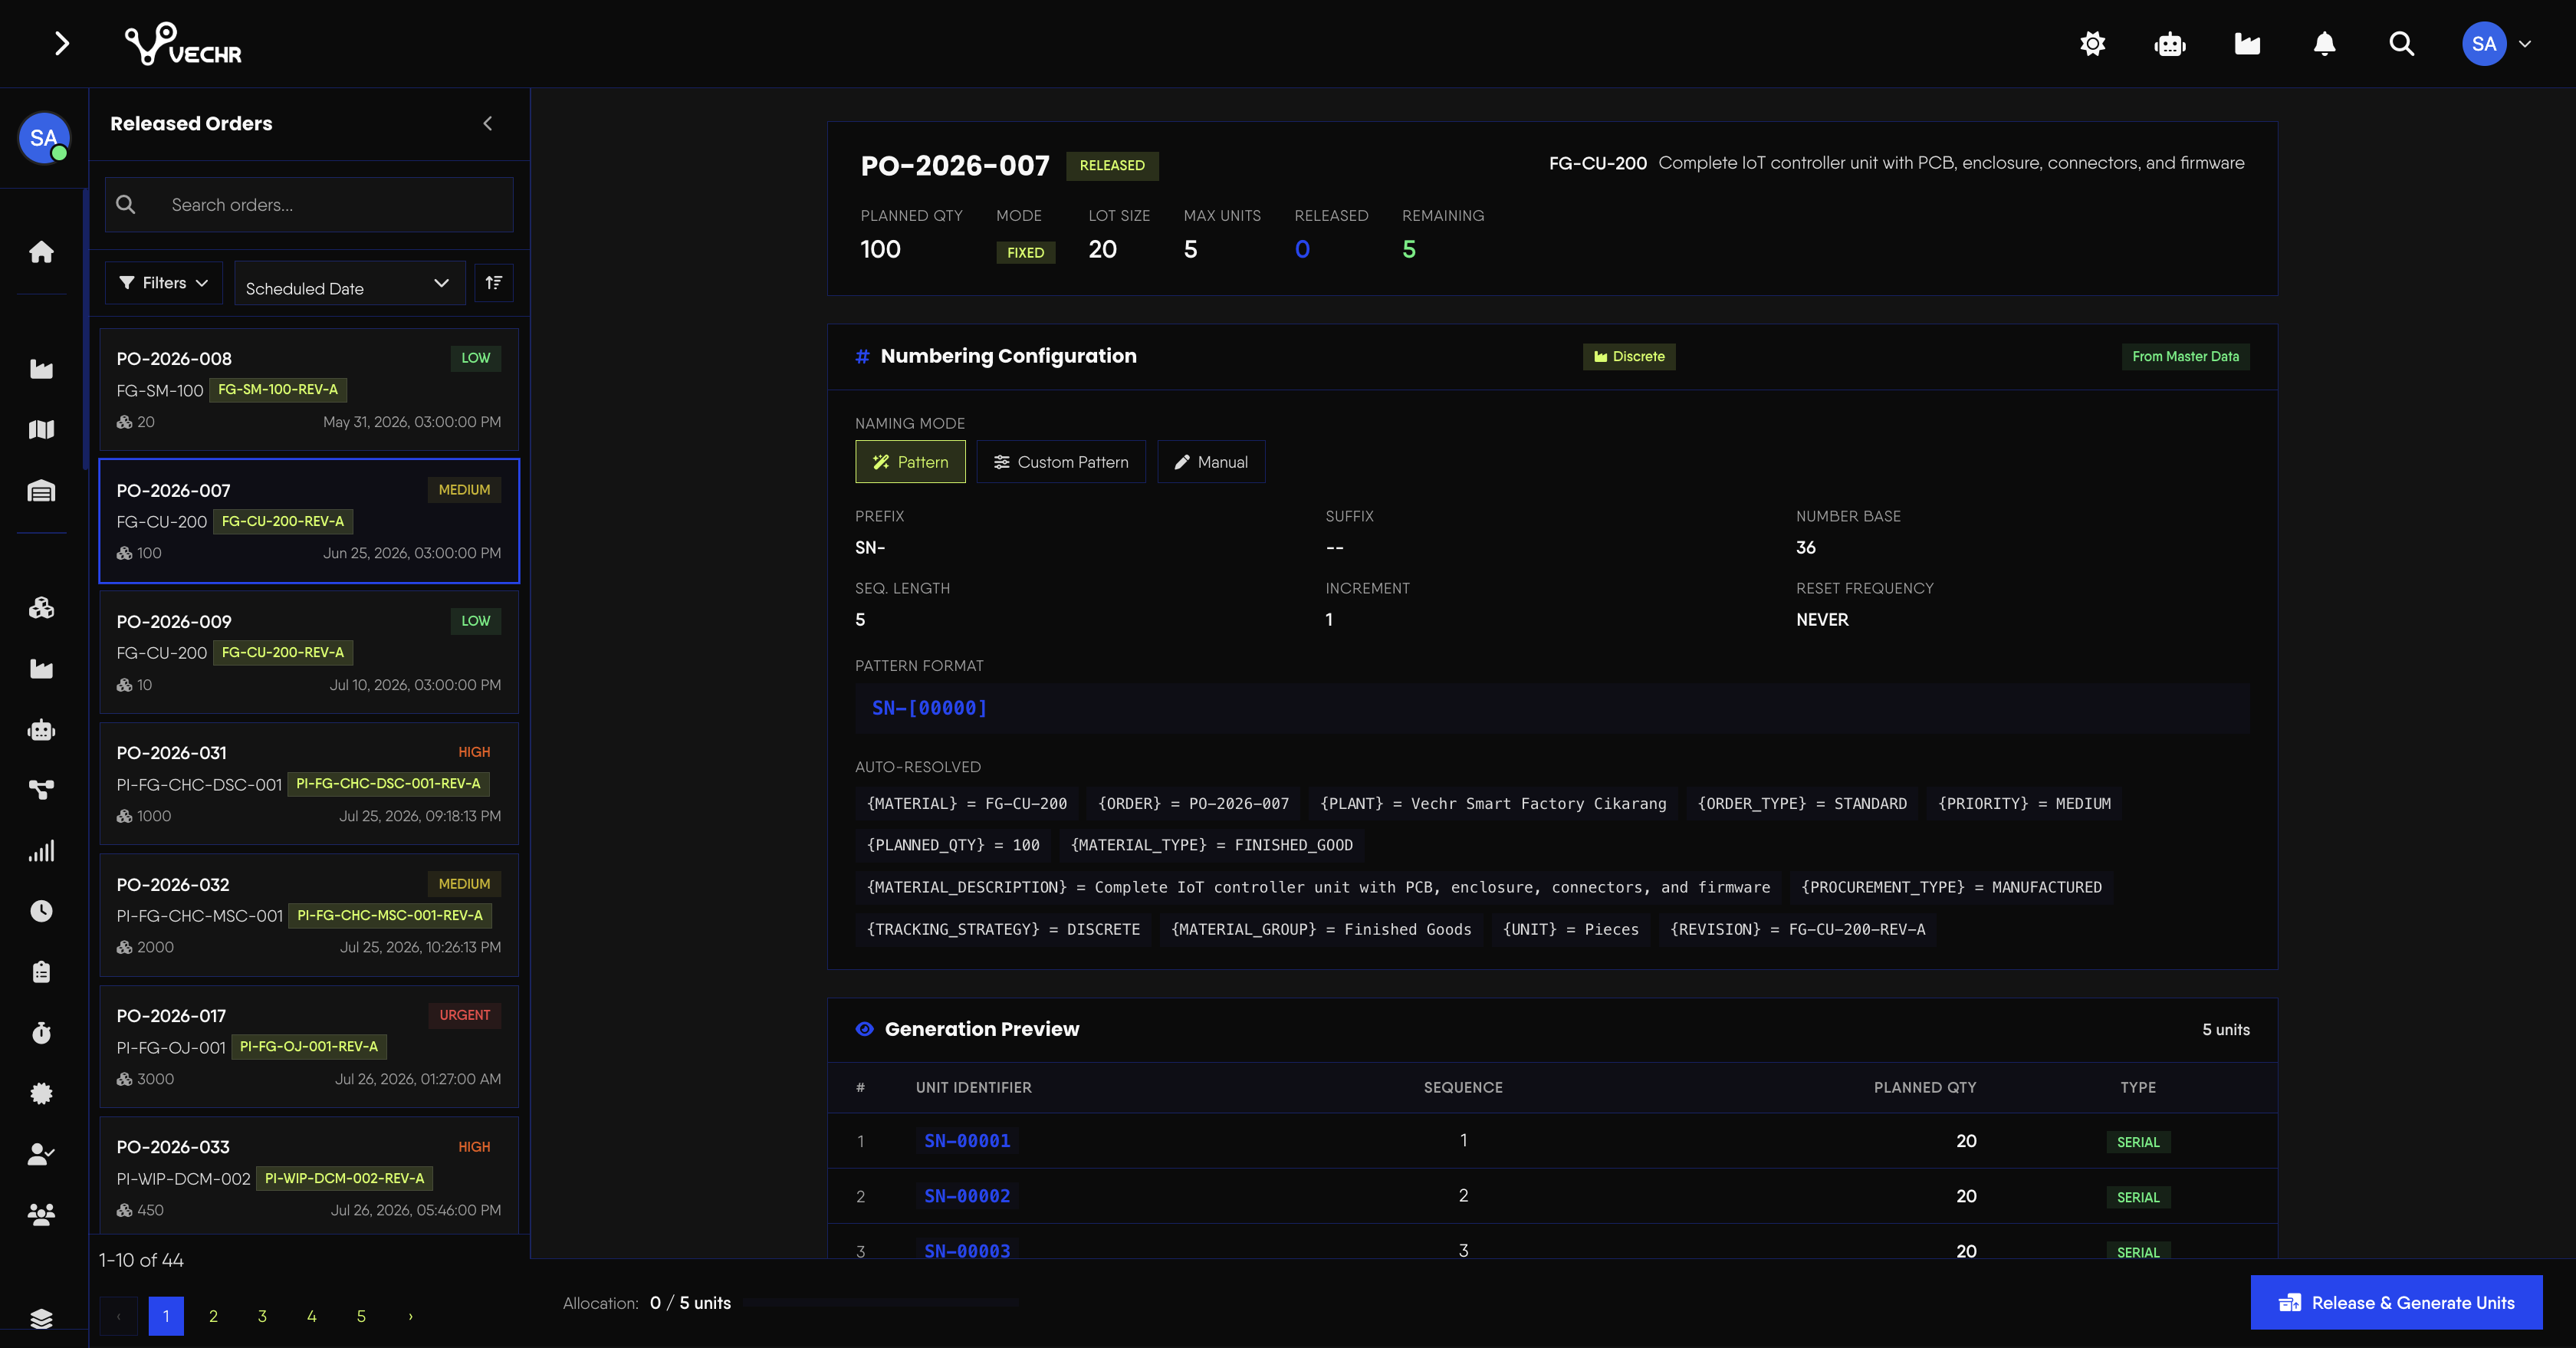This screenshot has width=2576, height=1348.
Task: Open the user-check icon in sidebar
Action: [x=41, y=1154]
